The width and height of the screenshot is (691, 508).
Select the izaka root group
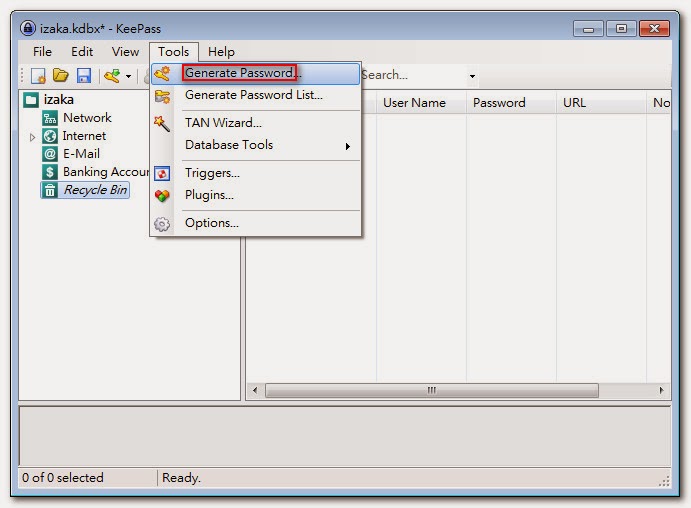(59, 100)
